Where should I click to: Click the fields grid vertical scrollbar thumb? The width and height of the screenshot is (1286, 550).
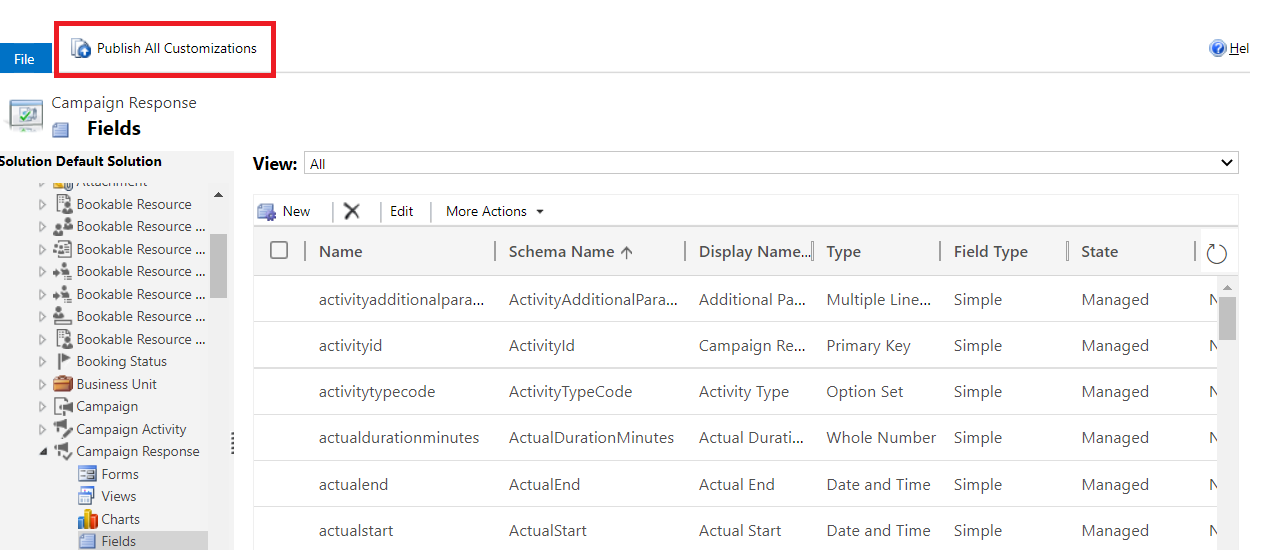[x=1227, y=318]
